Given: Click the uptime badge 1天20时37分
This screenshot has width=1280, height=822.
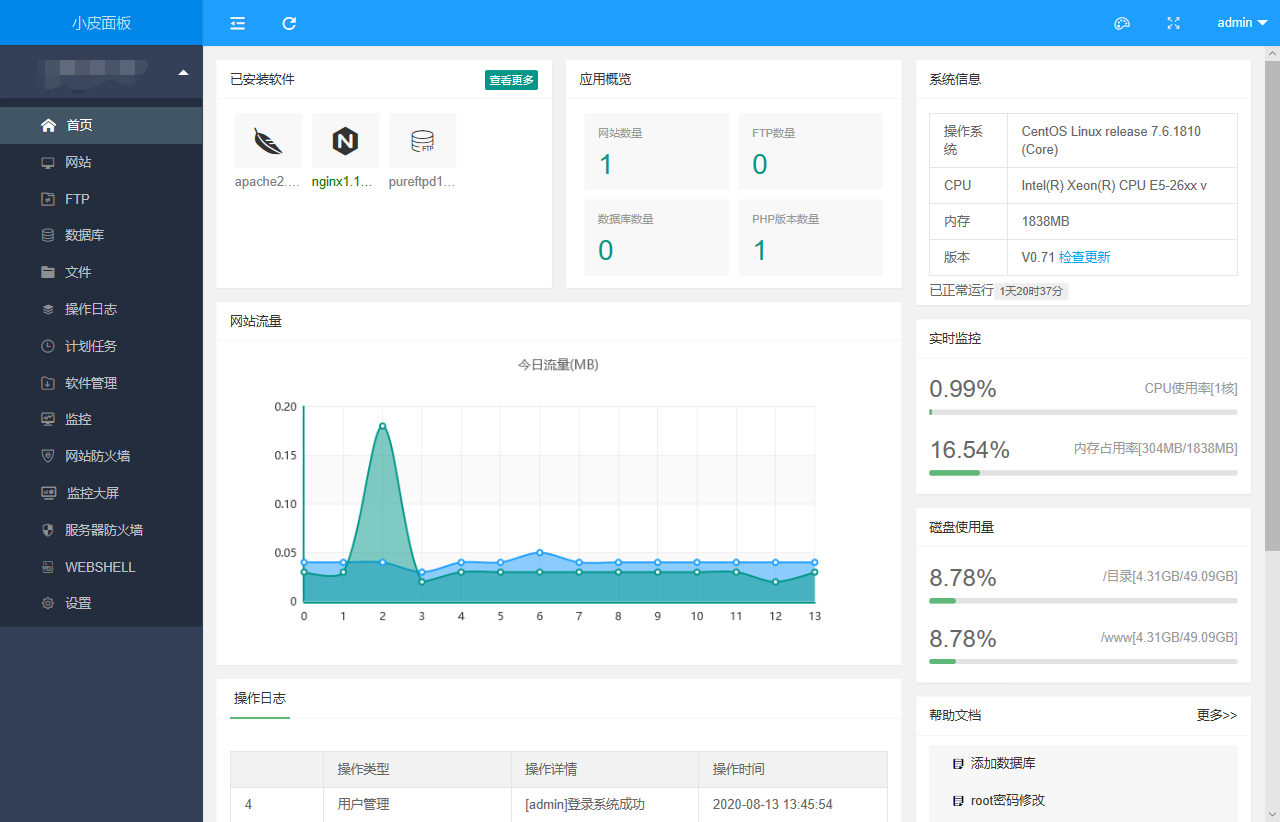Looking at the screenshot, I should click(1031, 291).
